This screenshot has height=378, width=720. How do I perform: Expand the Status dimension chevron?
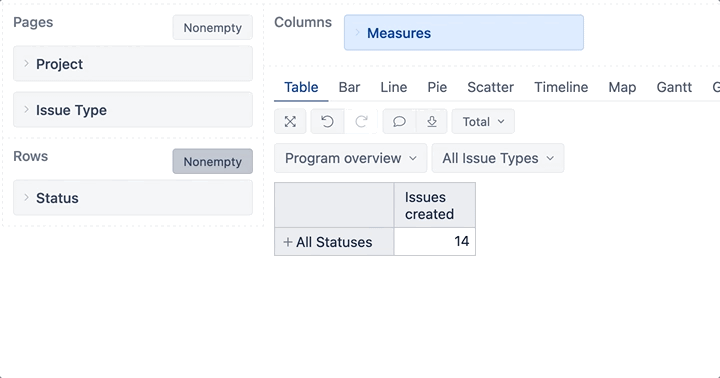(26, 197)
